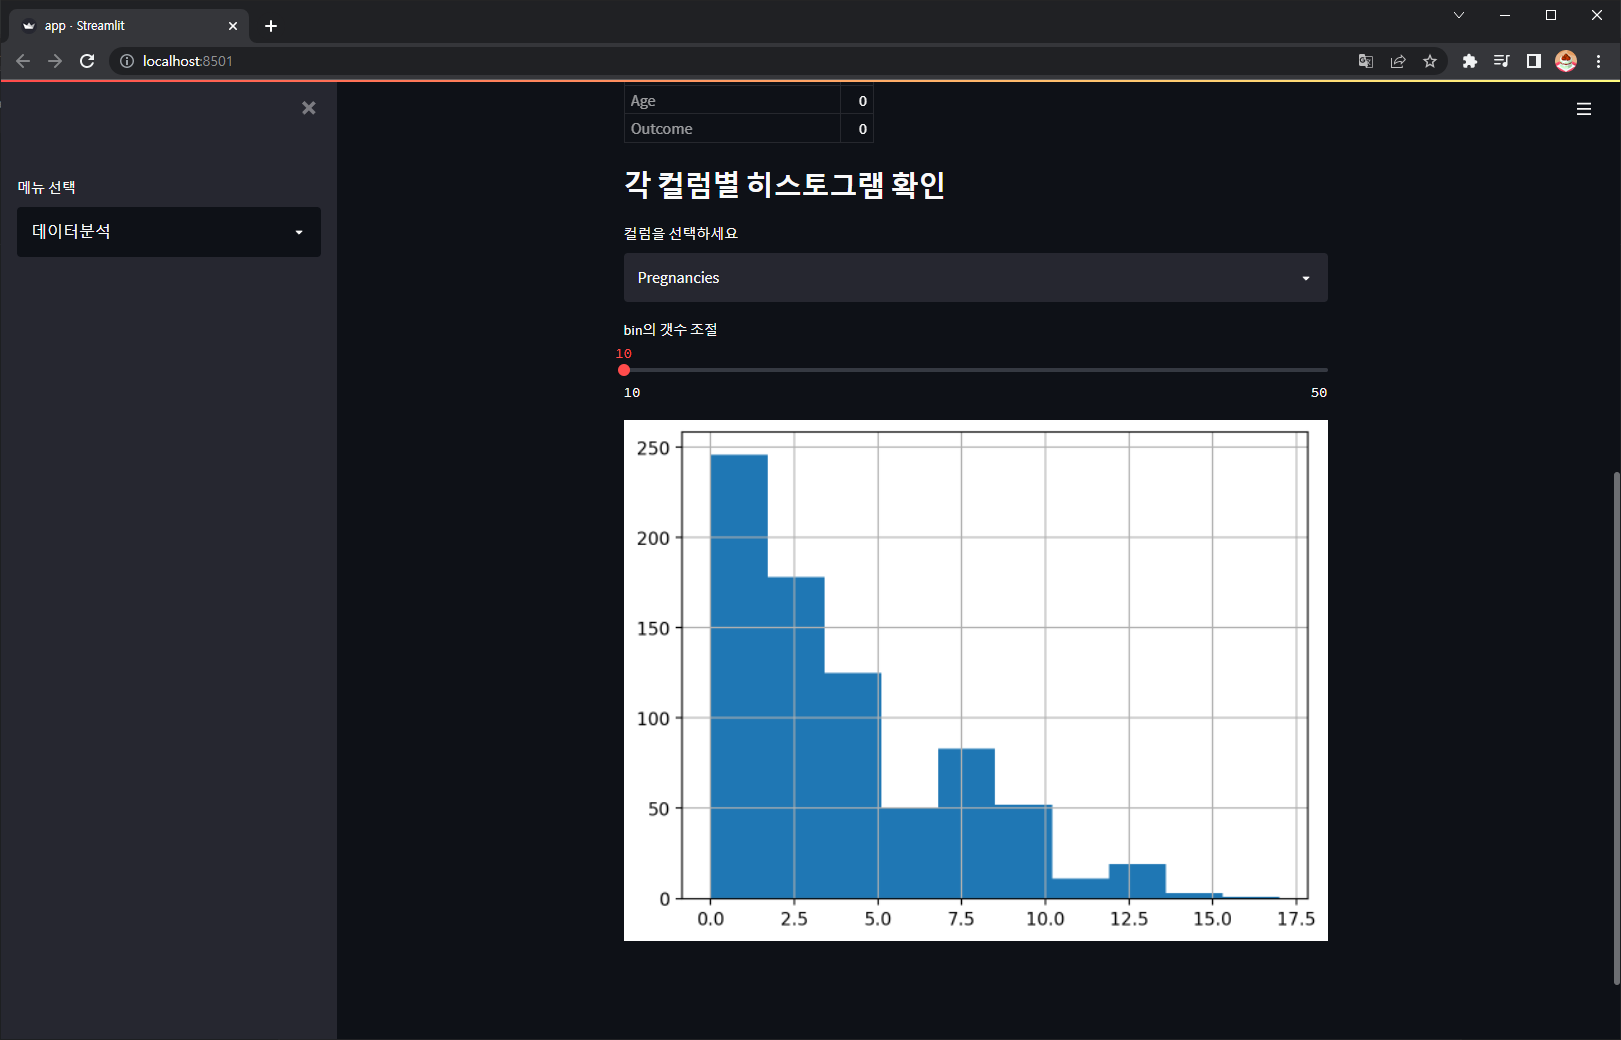
Task: Click the Age row in table
Action: [749, 101]
